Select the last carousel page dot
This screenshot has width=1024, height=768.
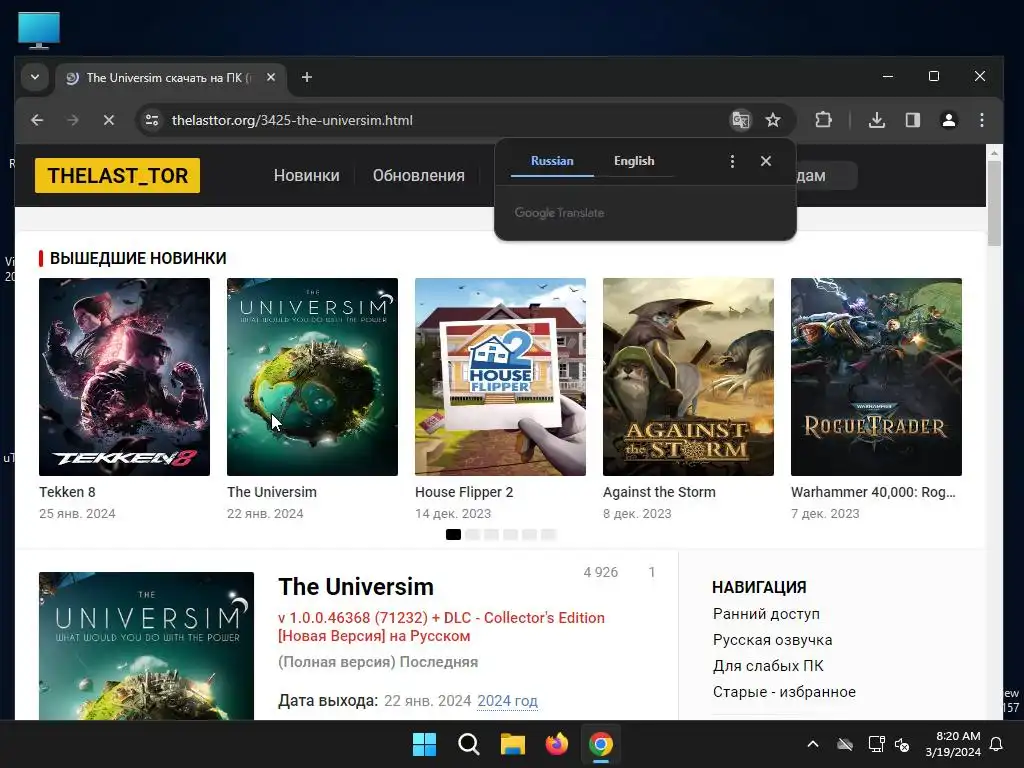coord(548,534)
